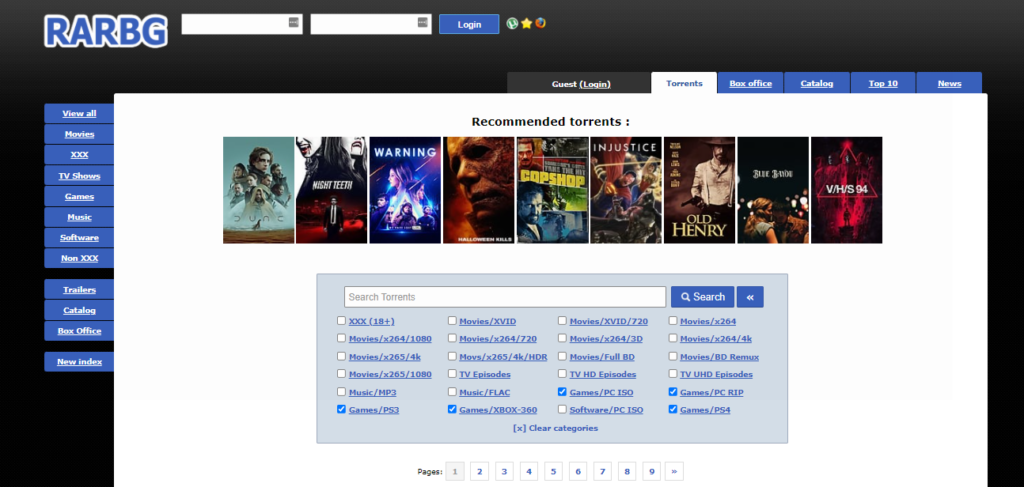Collapse categories with the « button

750,297
